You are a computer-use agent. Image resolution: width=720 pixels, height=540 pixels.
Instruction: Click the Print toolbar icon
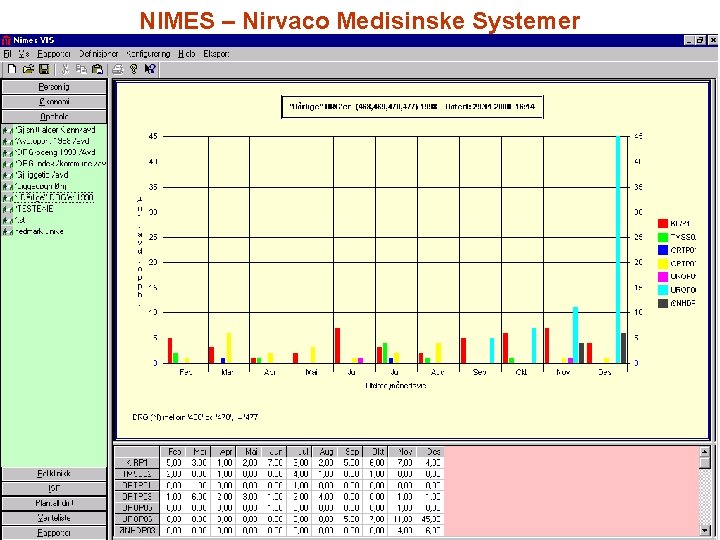click(118, 69)
